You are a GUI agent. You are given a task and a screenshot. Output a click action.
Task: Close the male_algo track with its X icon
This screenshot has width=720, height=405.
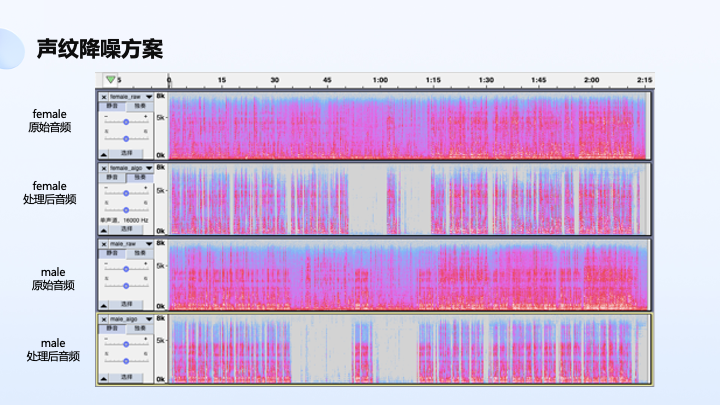(x=104, y=319)
